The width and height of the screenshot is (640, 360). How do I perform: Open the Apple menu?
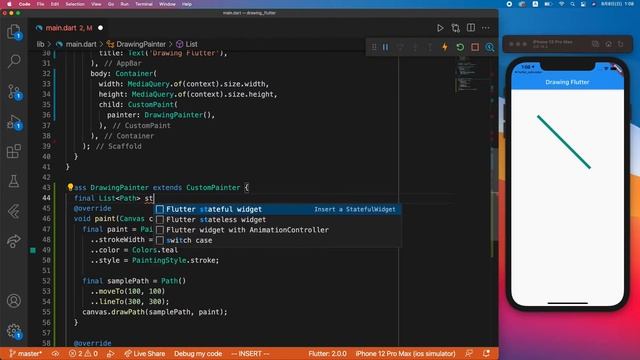(x=9, y=4)
